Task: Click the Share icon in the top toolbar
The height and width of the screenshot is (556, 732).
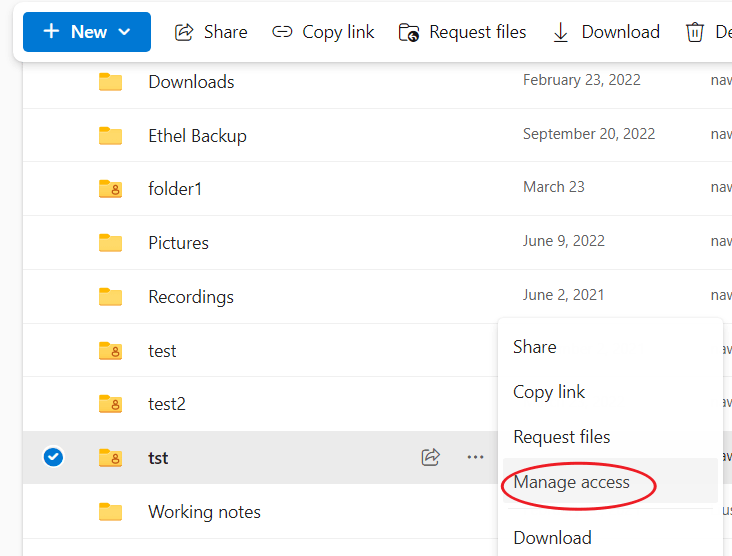Action: pyautogui.click(x=184, y=32)
